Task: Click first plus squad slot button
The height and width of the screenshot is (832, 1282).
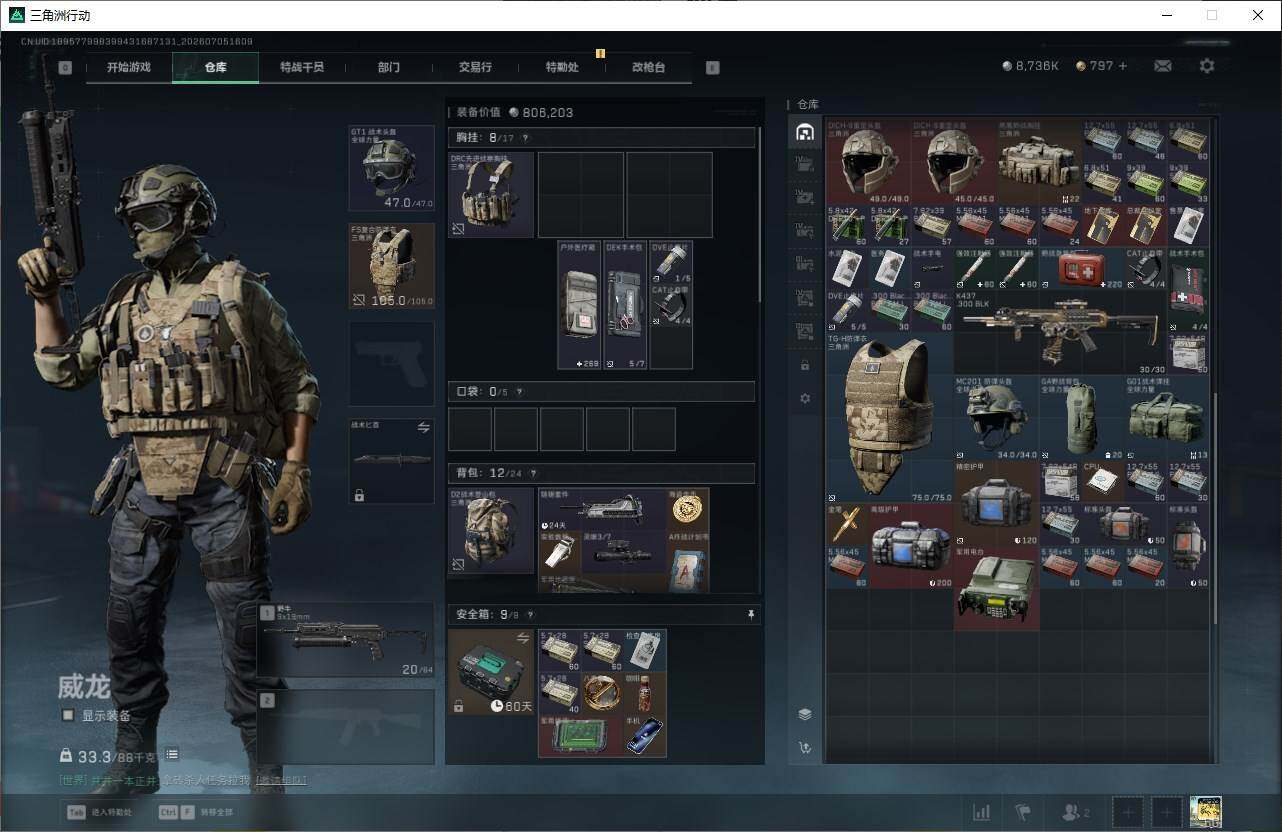Action: [1127, 812]
